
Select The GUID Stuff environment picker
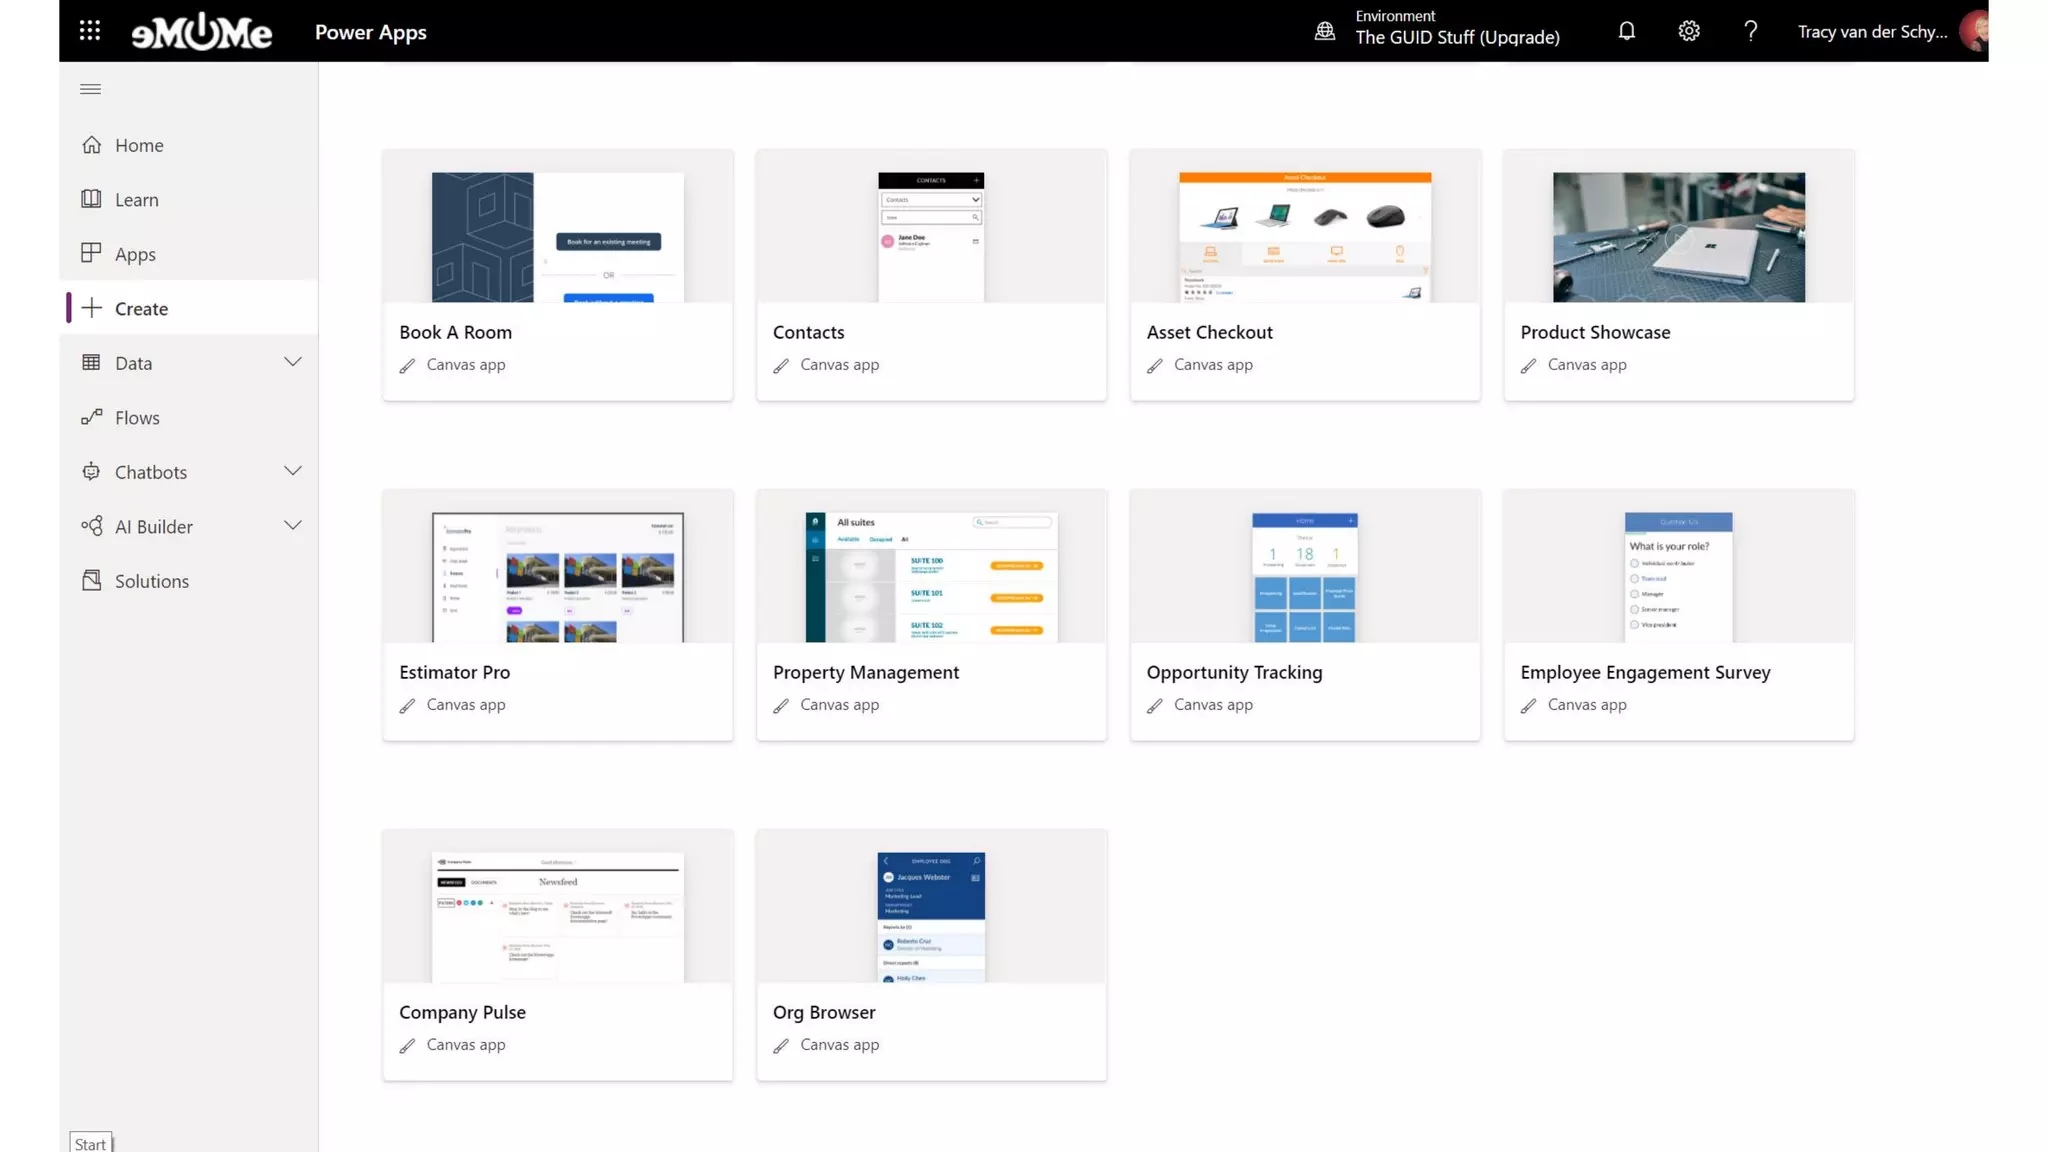pyautogui.click(x=1457, y=37)
